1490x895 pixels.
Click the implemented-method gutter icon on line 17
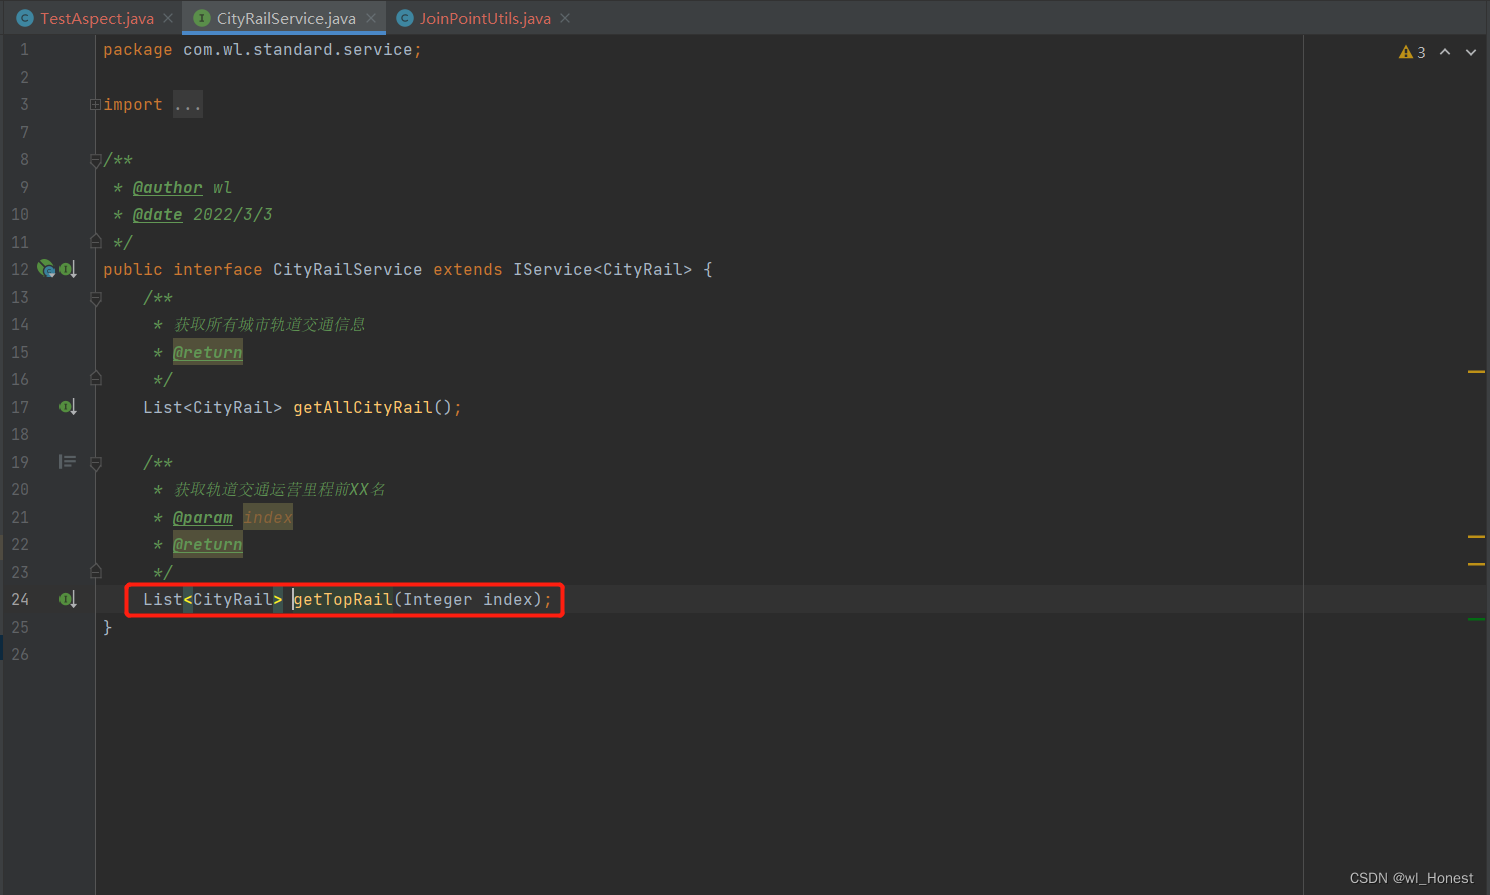click(68, 406)
